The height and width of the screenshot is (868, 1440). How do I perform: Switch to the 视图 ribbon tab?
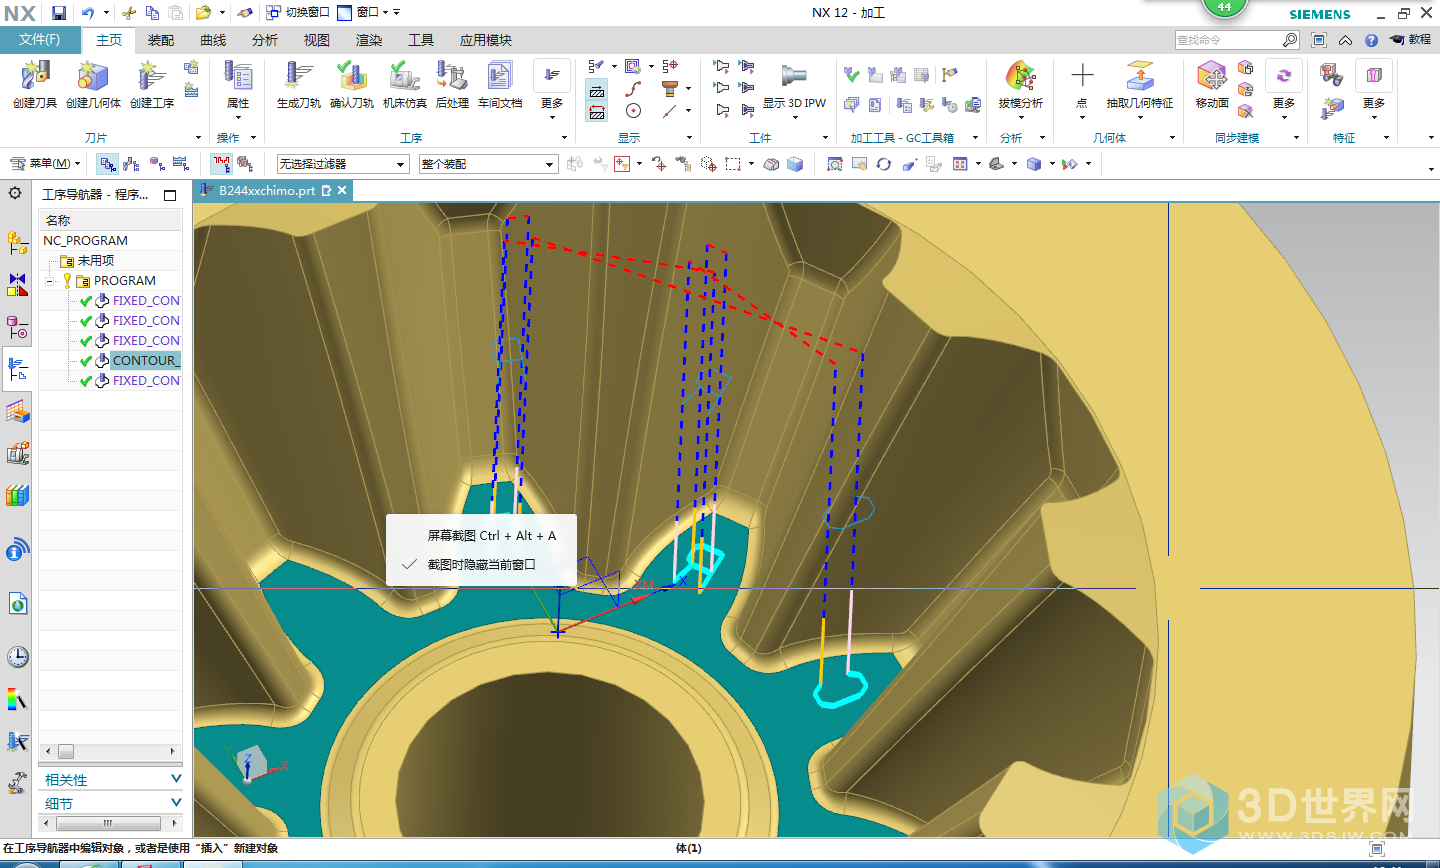tap(317, 40)
